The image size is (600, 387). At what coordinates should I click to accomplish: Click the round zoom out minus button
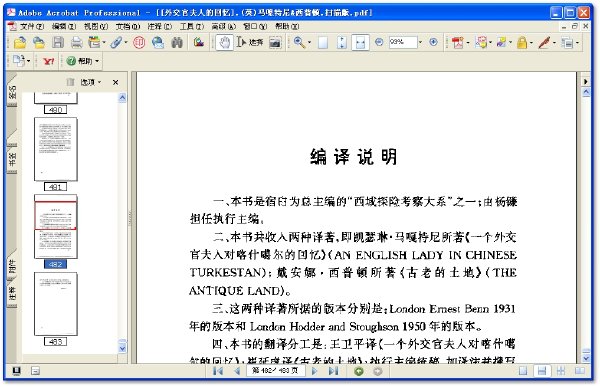(x=379, y=42)
